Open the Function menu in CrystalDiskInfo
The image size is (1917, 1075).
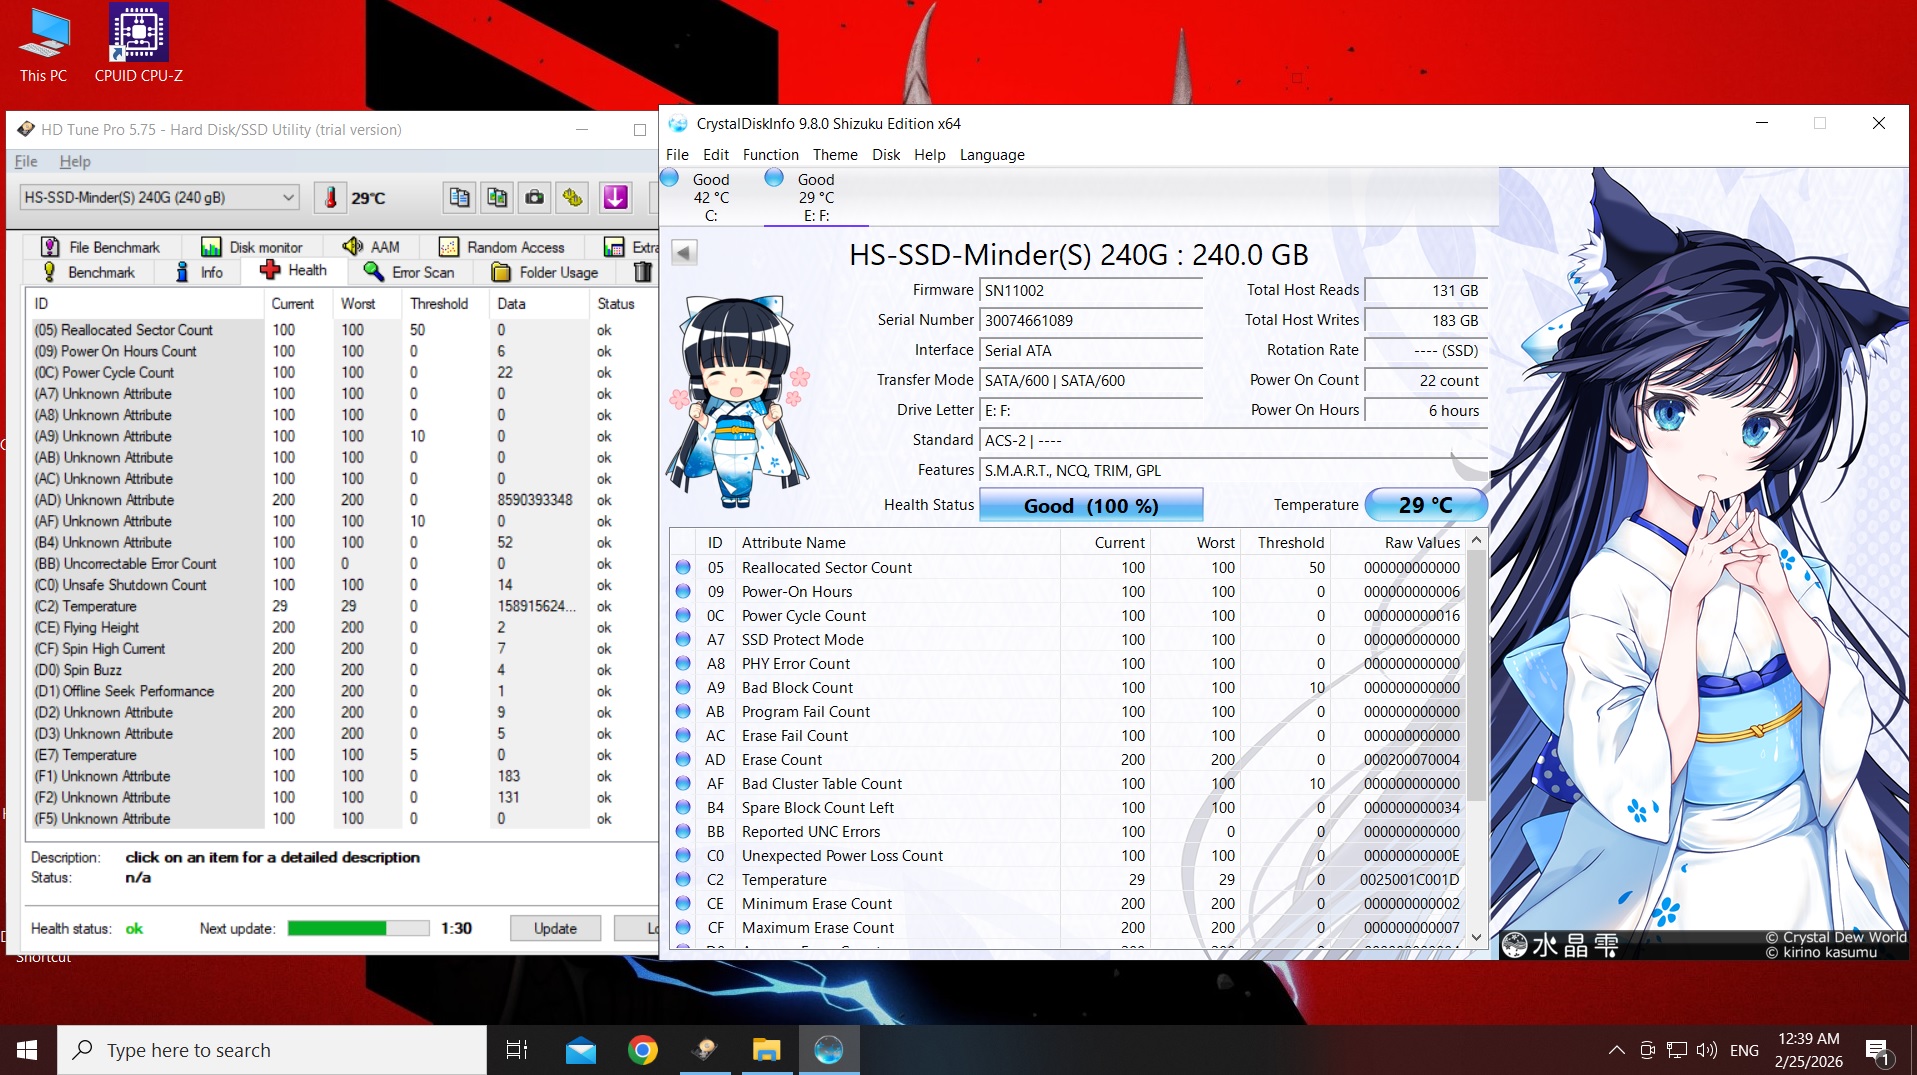coord(770,155)
